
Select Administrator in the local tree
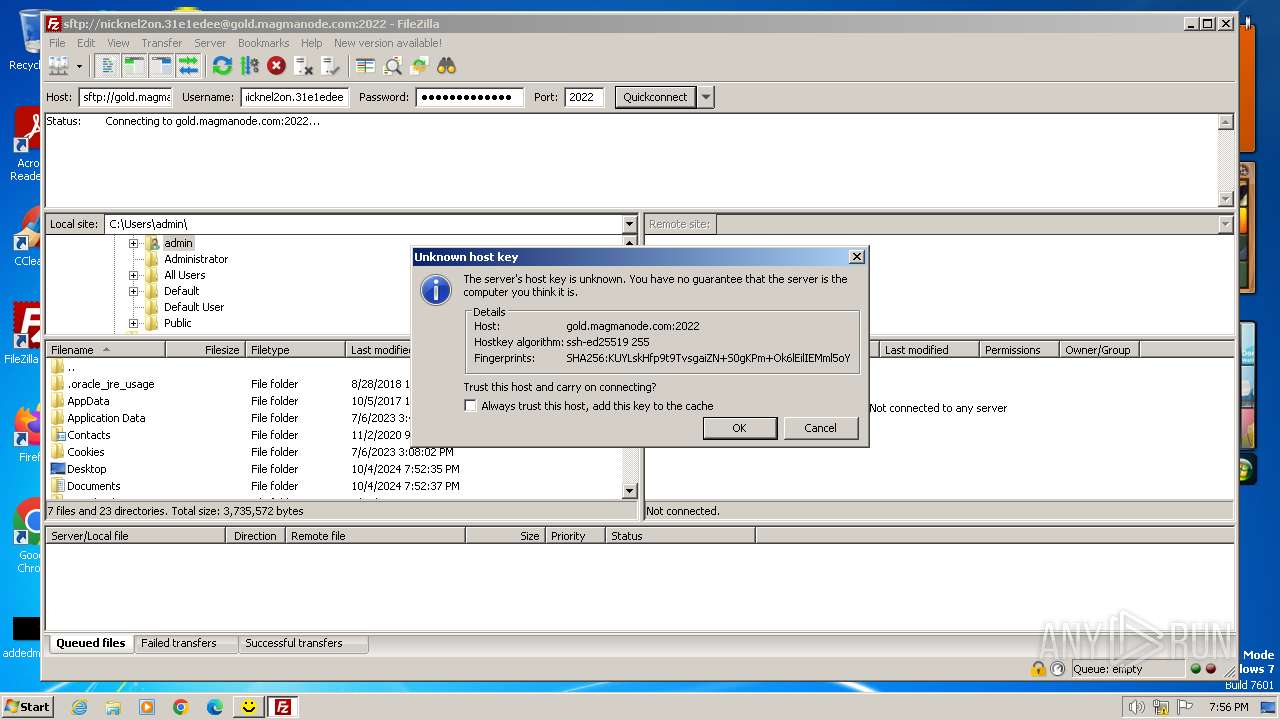[196, 259]
